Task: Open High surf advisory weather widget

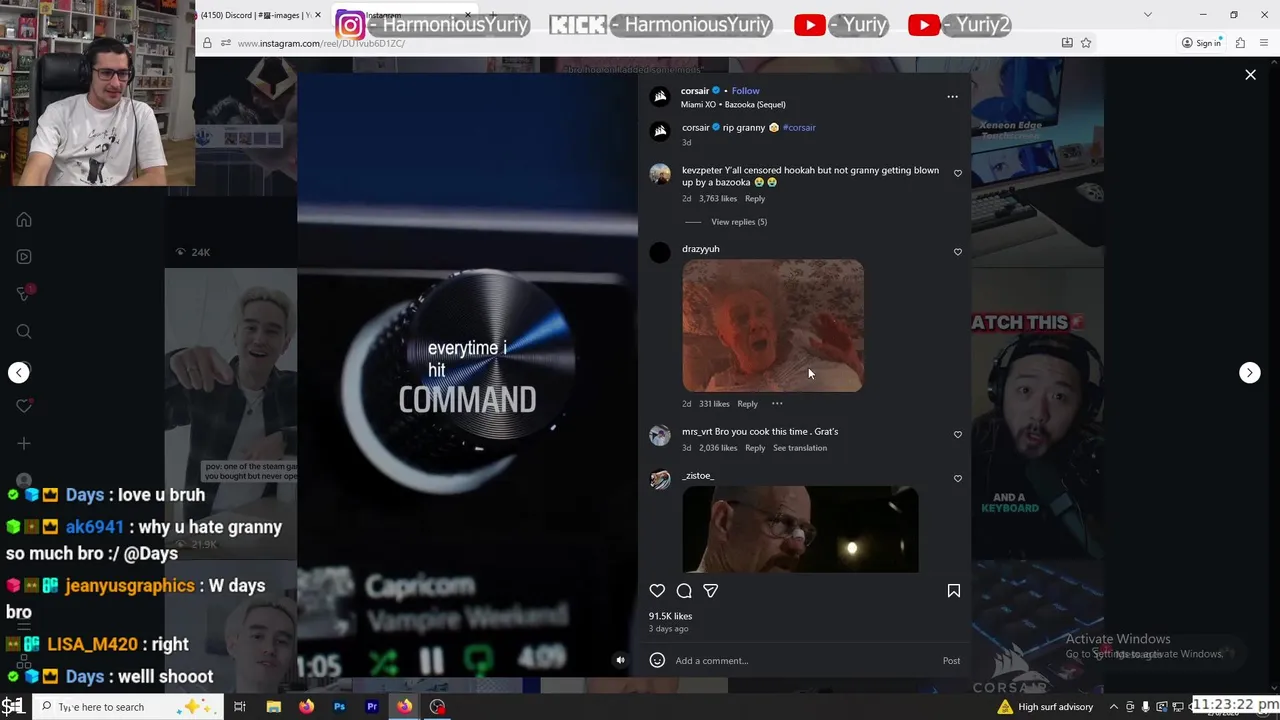Action: [x=1045, y=707]
